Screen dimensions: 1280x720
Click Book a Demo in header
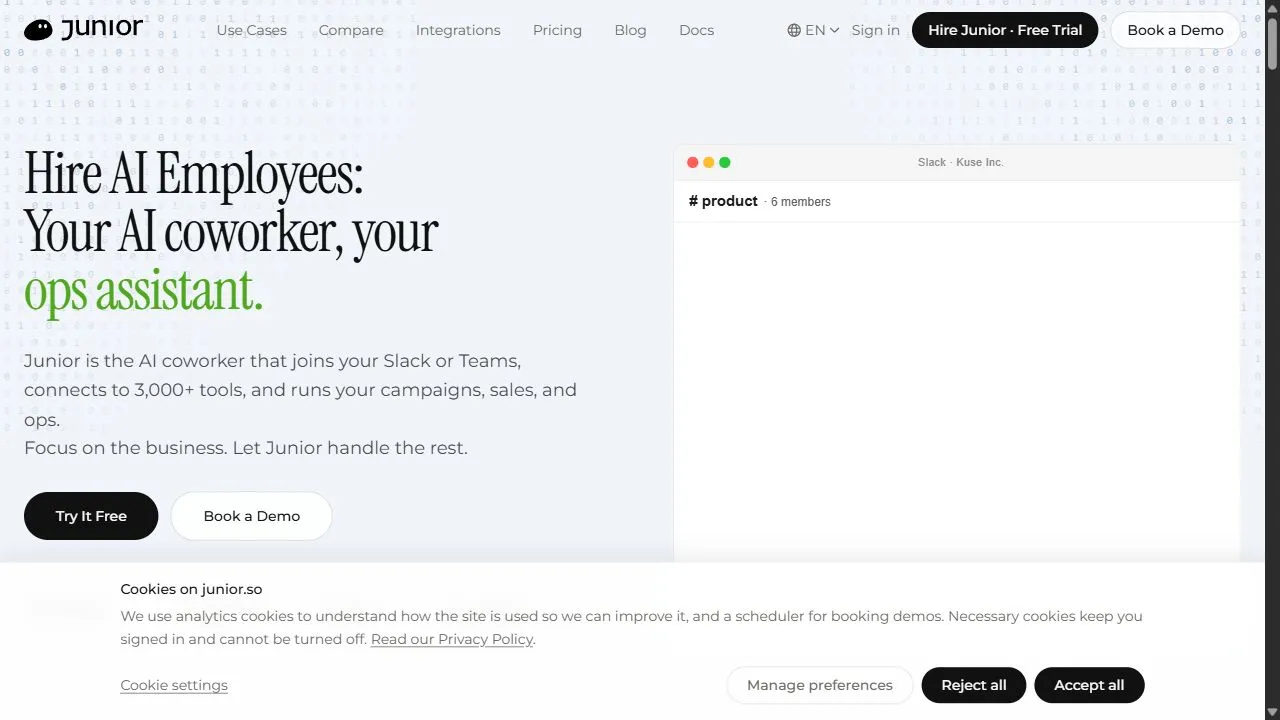pyautogui.click(x=1175, y=30)
